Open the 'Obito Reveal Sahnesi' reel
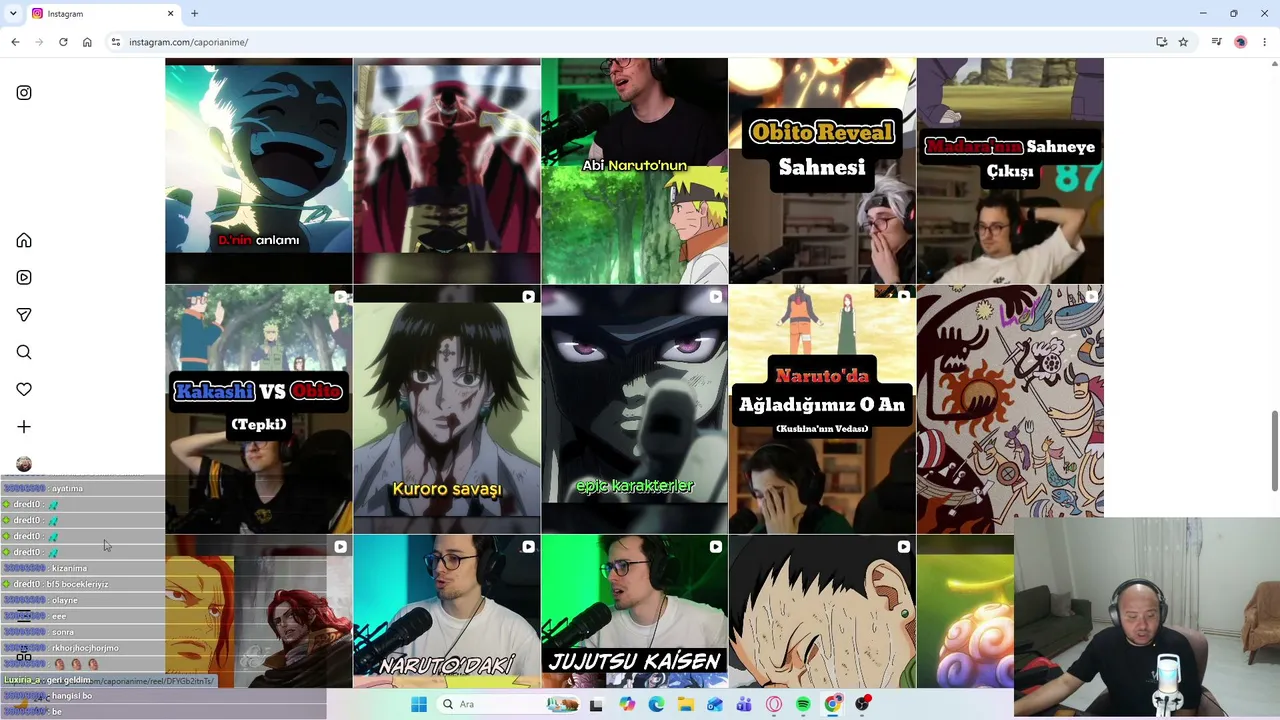 [822, 171]
